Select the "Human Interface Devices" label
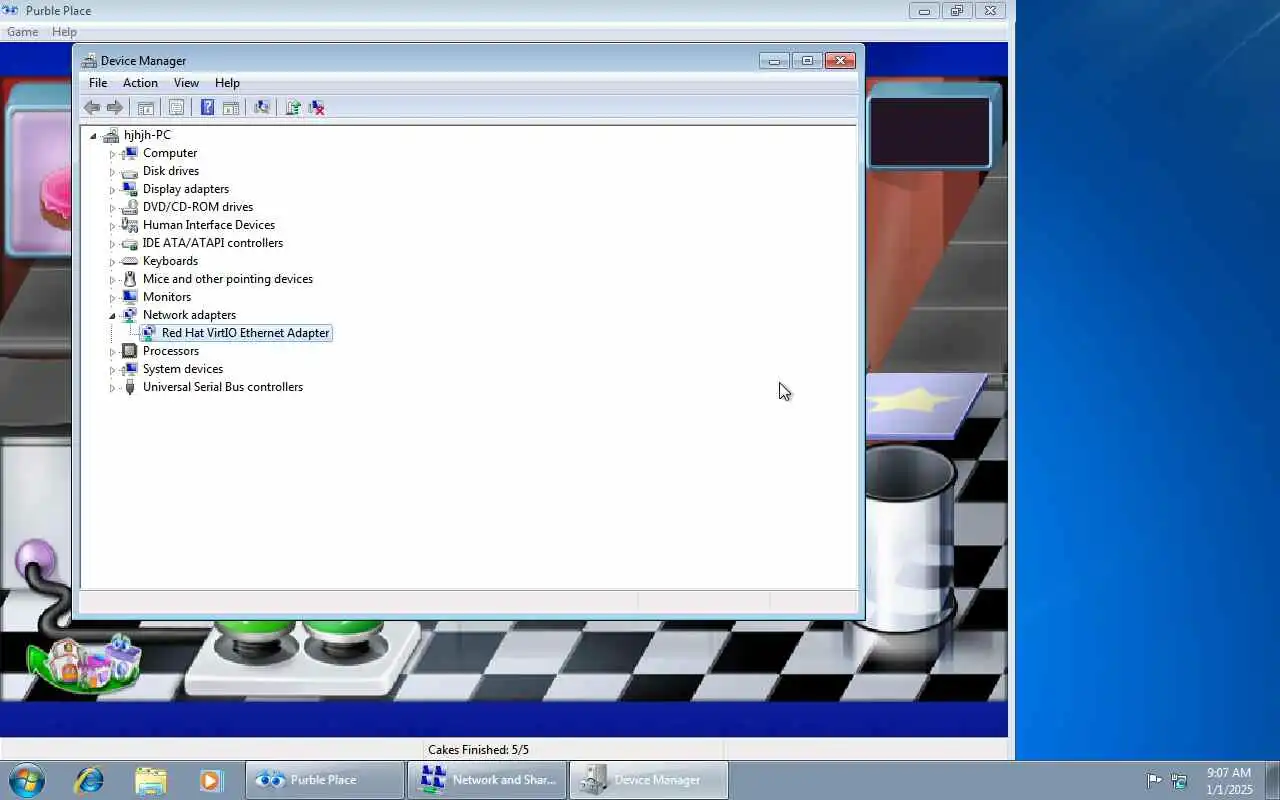This screenshot has width=1280, height=800. click(209, 225)
